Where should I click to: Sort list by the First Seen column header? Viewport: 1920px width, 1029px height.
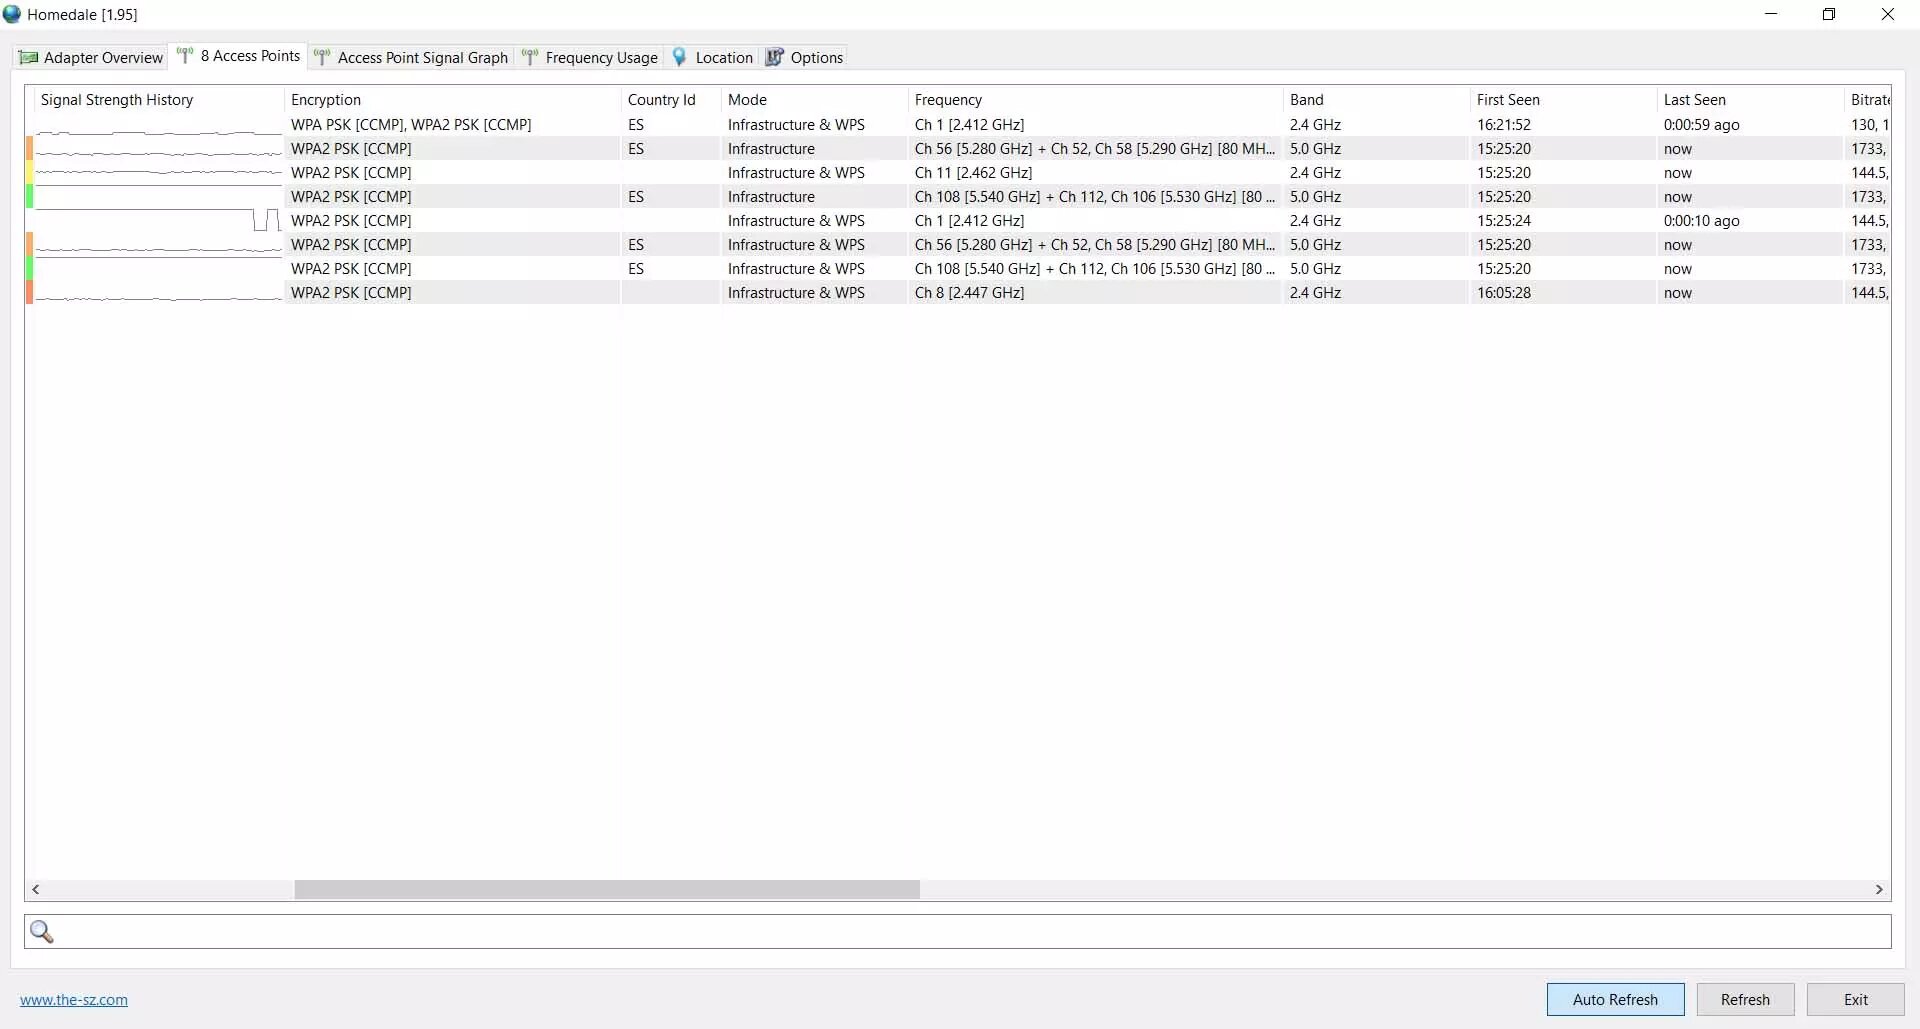1508,100
